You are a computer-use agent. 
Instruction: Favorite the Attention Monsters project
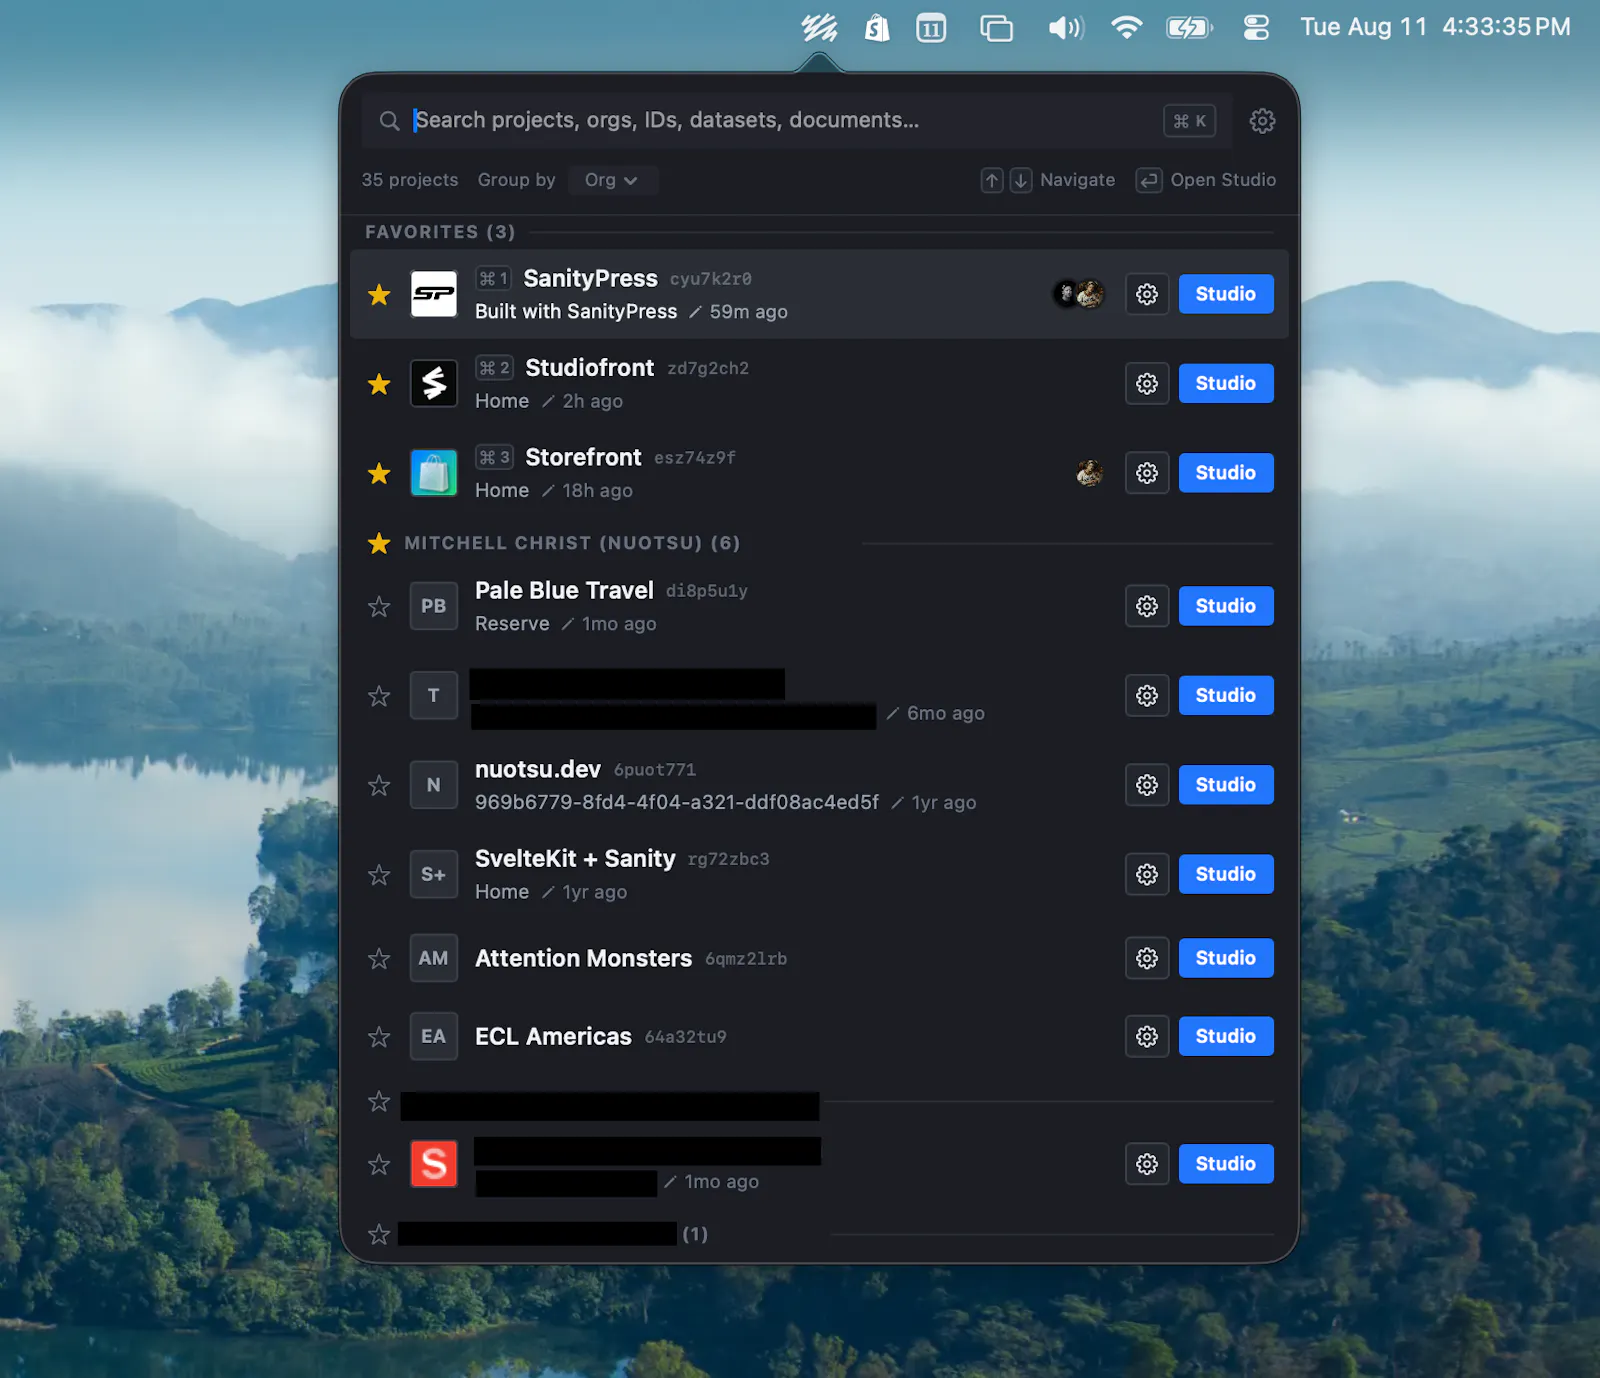[x=379, y=959]
